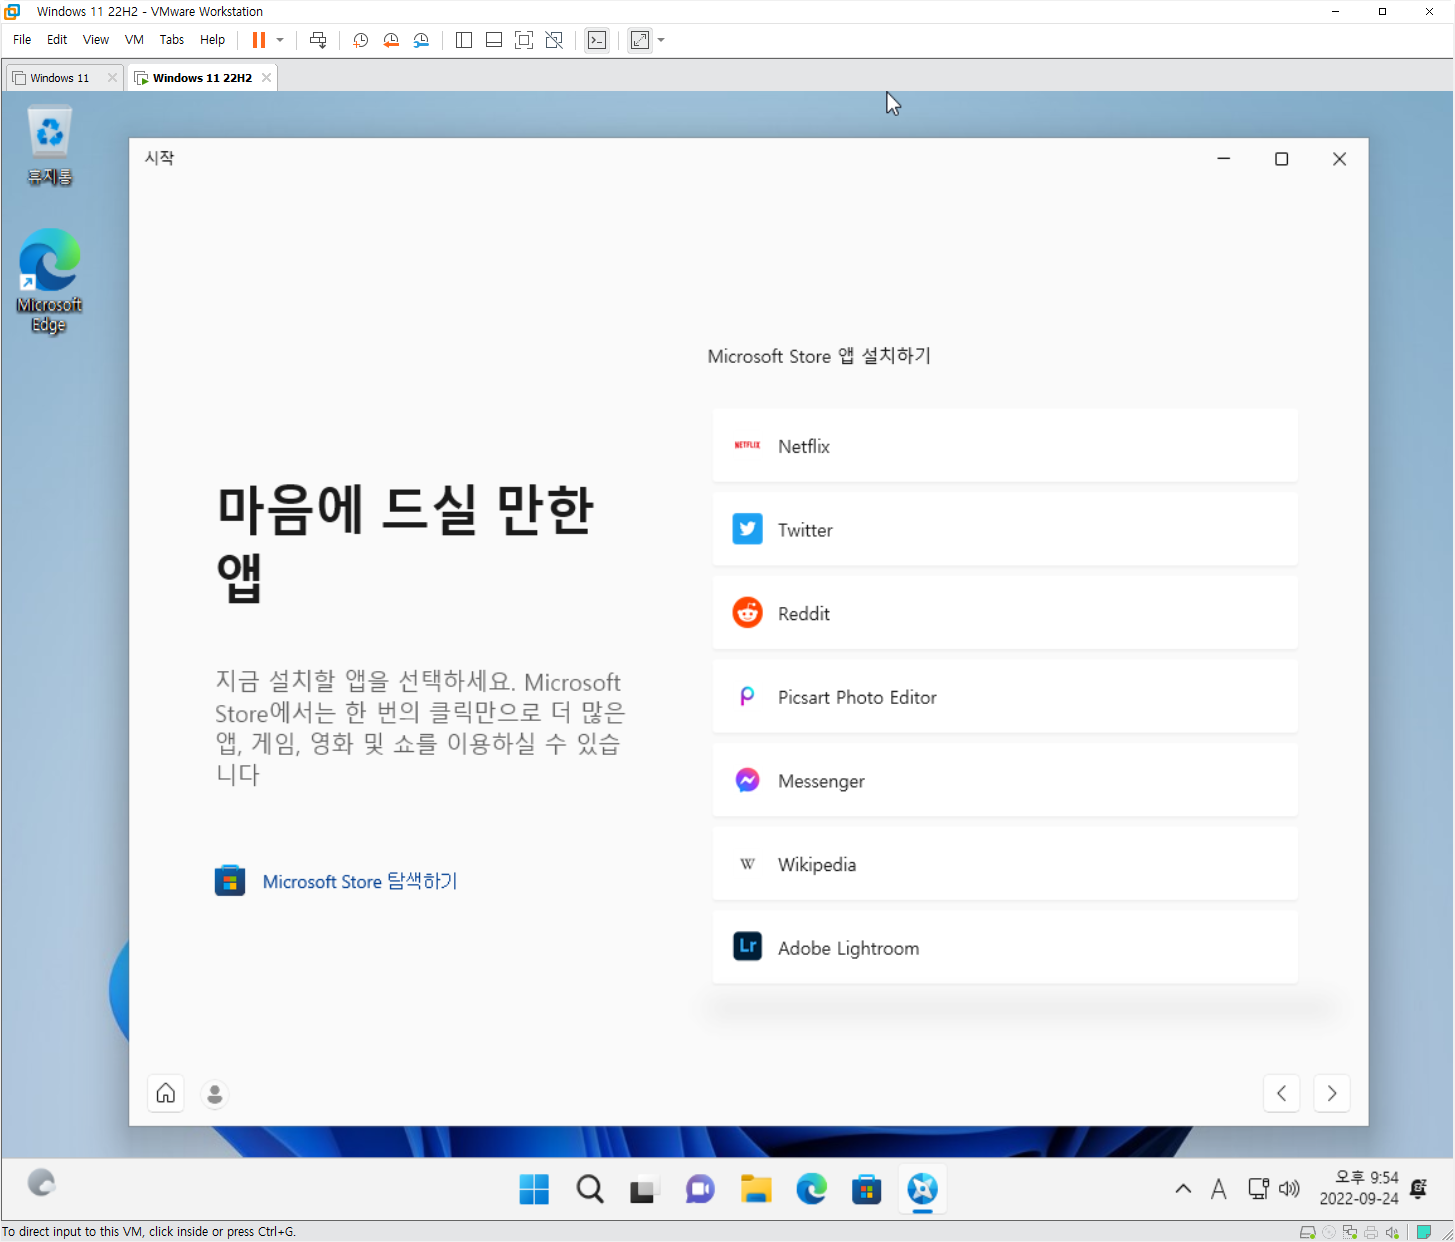Click the VMware network adapter status icon

(x=1350, y=1232)
